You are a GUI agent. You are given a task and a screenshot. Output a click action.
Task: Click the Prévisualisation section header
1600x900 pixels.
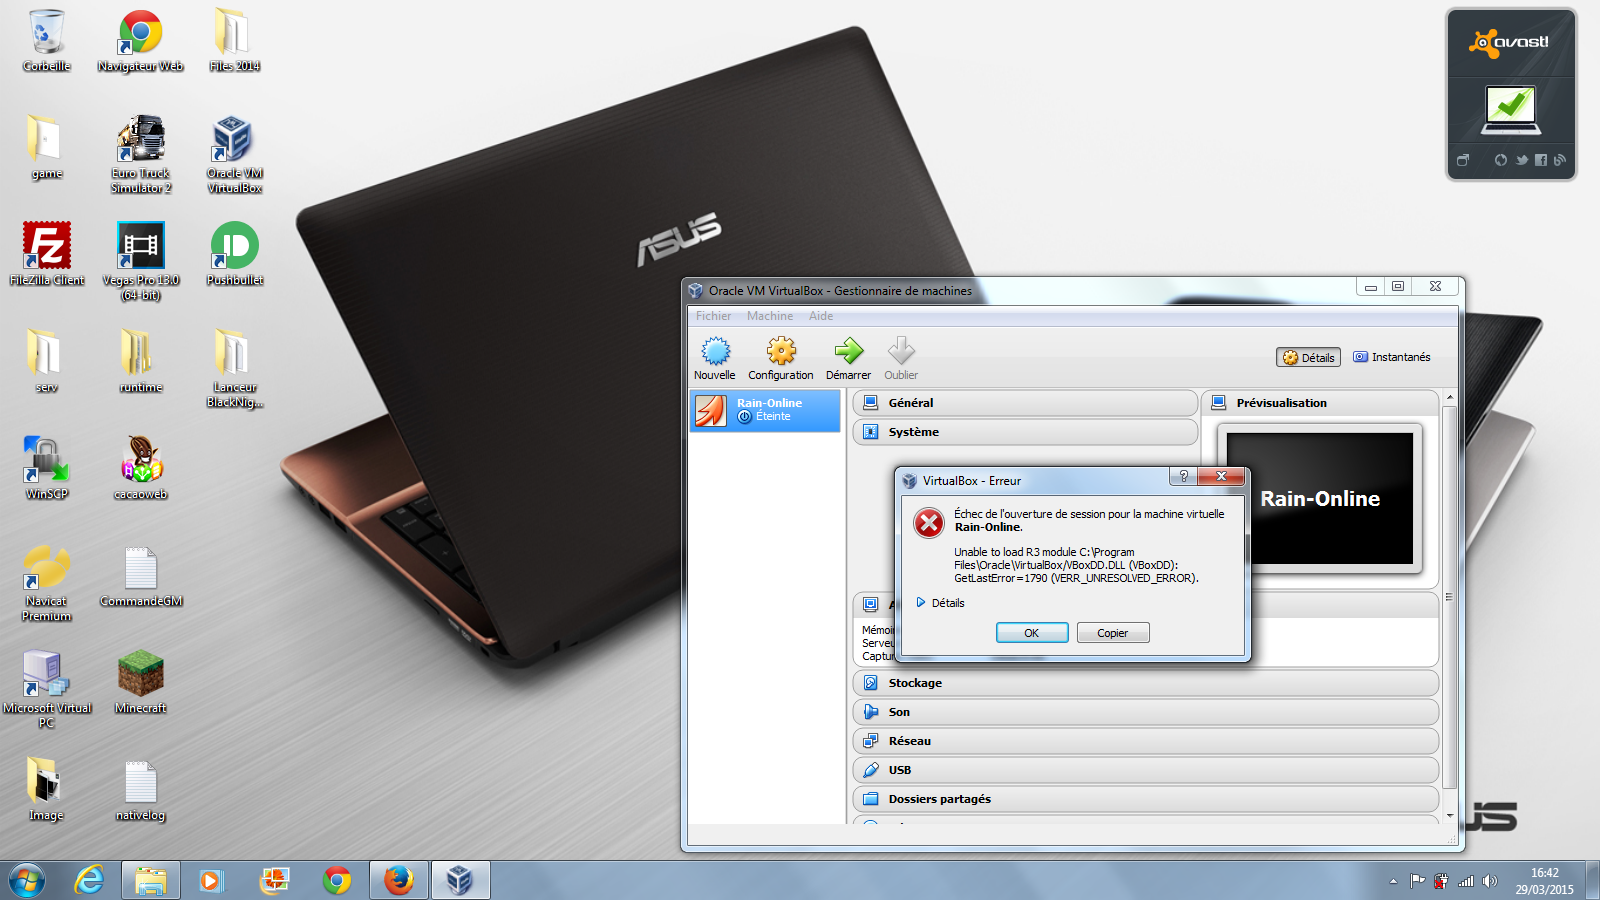coord(1320,403)
